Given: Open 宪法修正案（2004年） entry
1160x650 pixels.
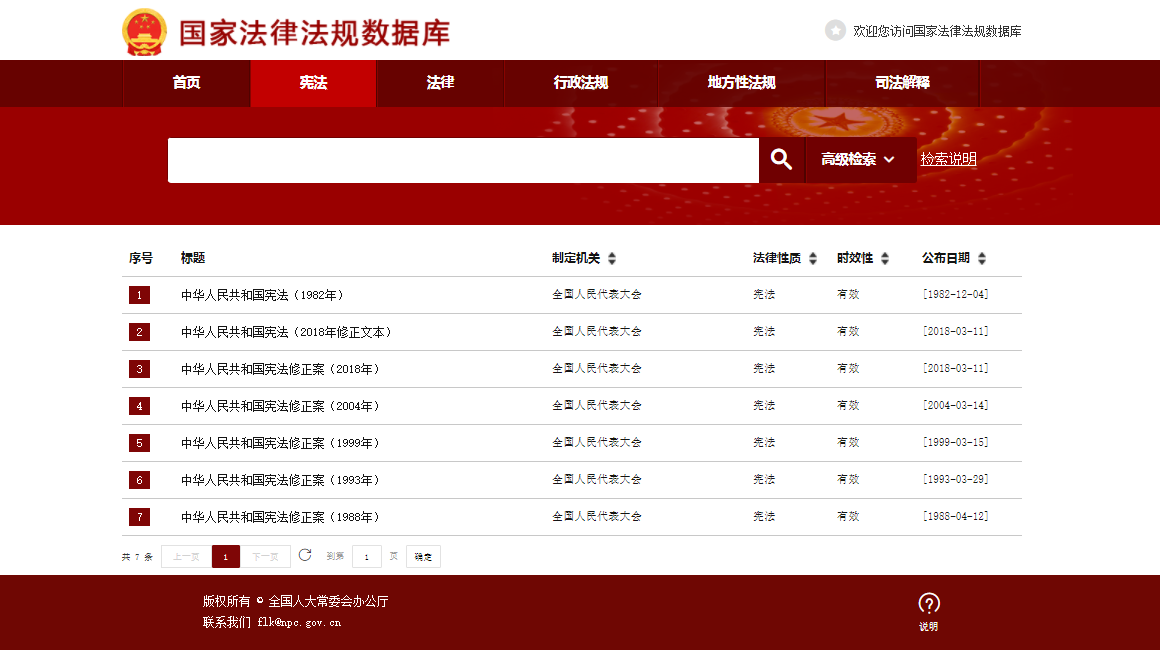Looking at the screenshot, I should 280,406.
